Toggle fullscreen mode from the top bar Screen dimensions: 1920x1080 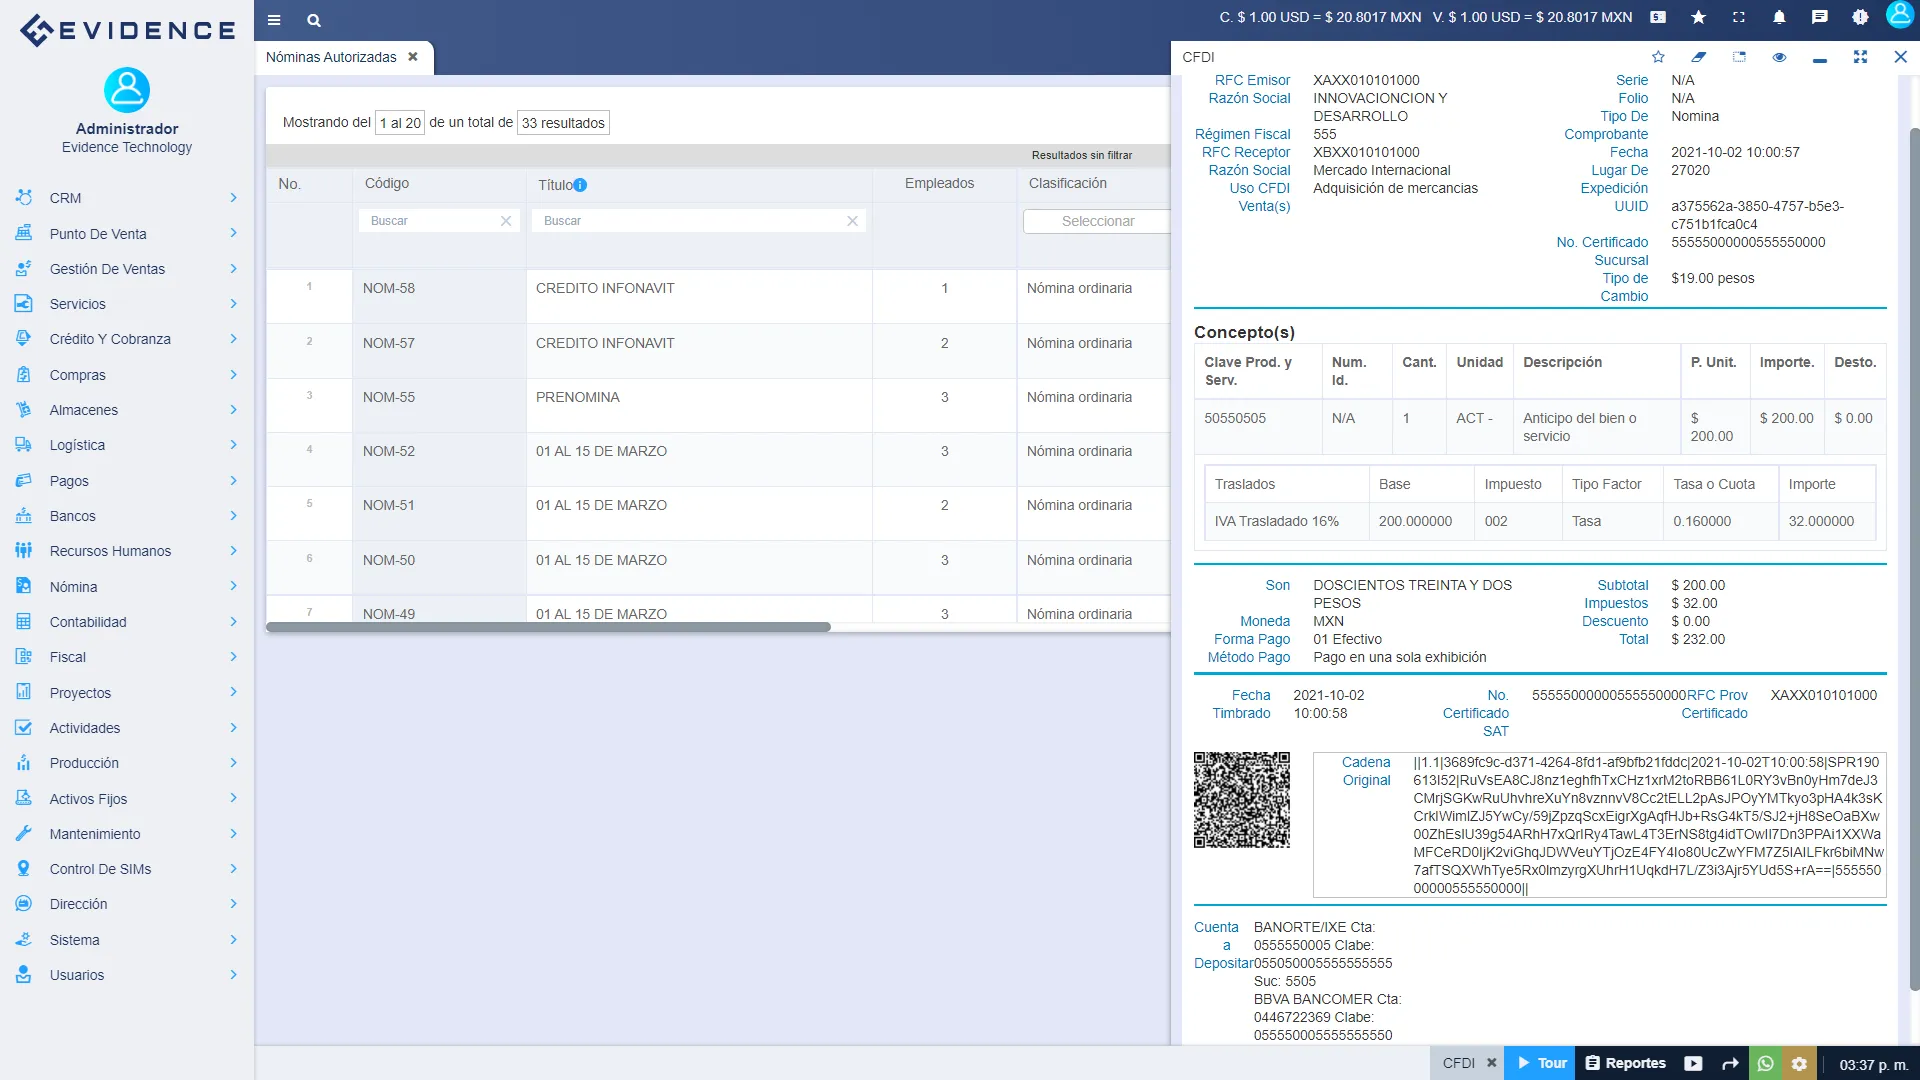coord(1739,17)
